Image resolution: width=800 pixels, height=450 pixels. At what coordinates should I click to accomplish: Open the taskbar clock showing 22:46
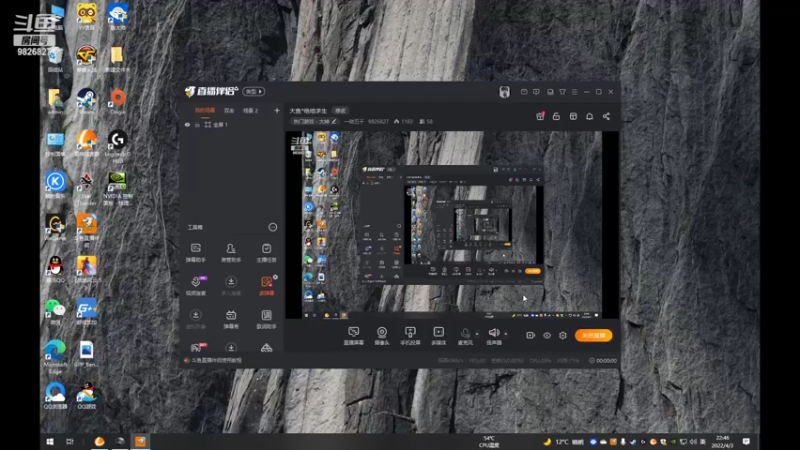722,441
